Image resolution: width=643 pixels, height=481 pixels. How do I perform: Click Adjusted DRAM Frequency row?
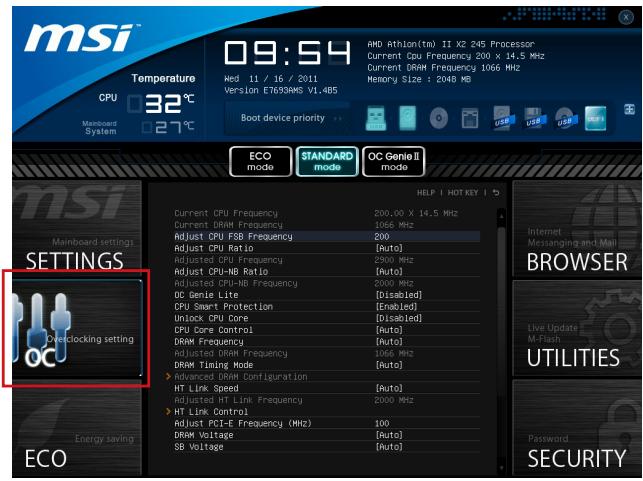pyautogui.click(x=327, y=353)
